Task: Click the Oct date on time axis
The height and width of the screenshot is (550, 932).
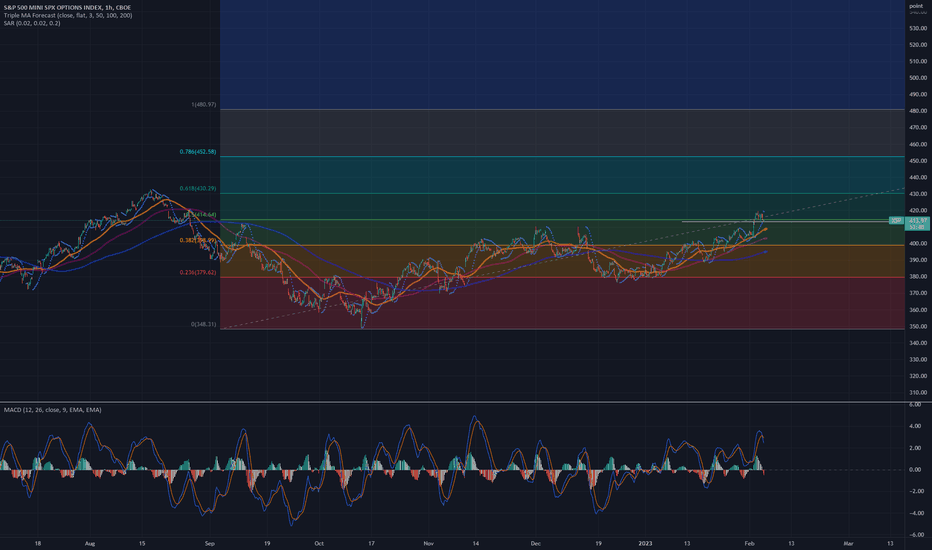Action: click(319, 543)
